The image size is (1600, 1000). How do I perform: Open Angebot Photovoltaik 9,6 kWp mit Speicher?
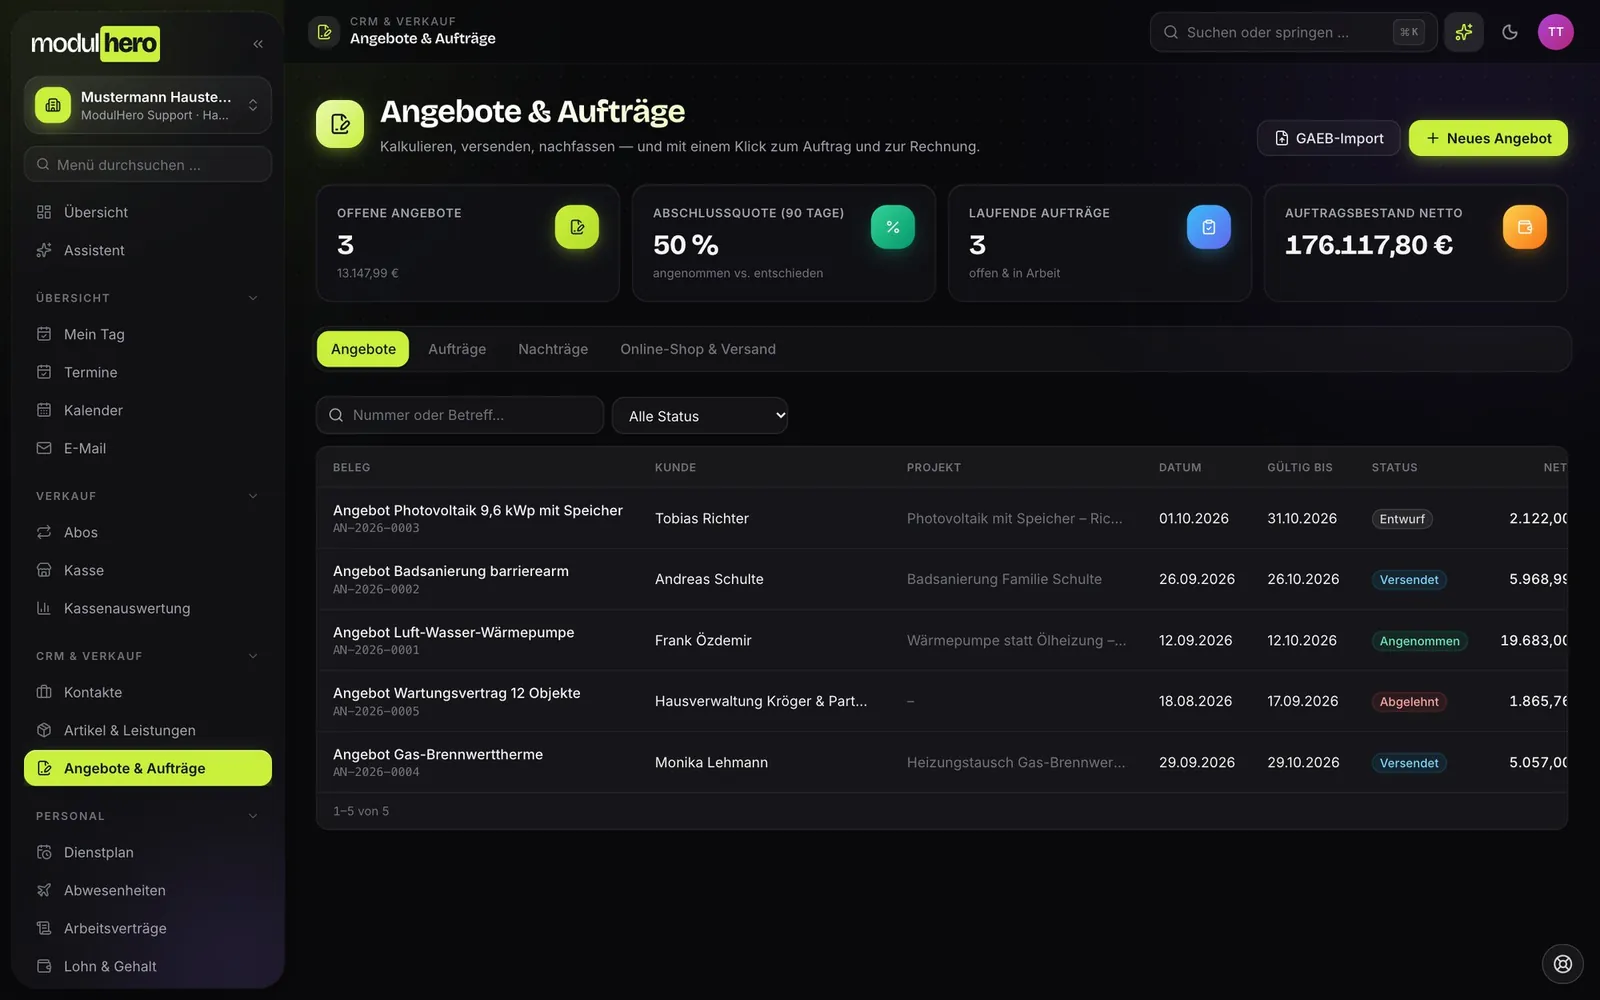click(478, 510)
